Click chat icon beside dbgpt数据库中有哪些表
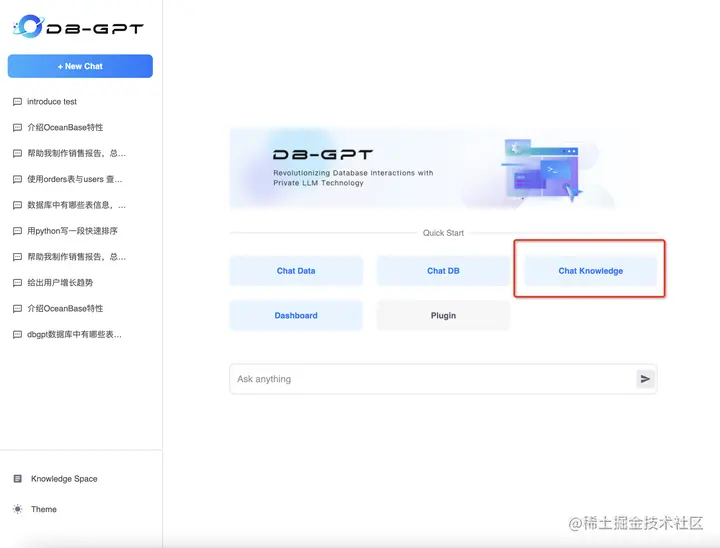The image size is (720, 548). pos(17,334)
